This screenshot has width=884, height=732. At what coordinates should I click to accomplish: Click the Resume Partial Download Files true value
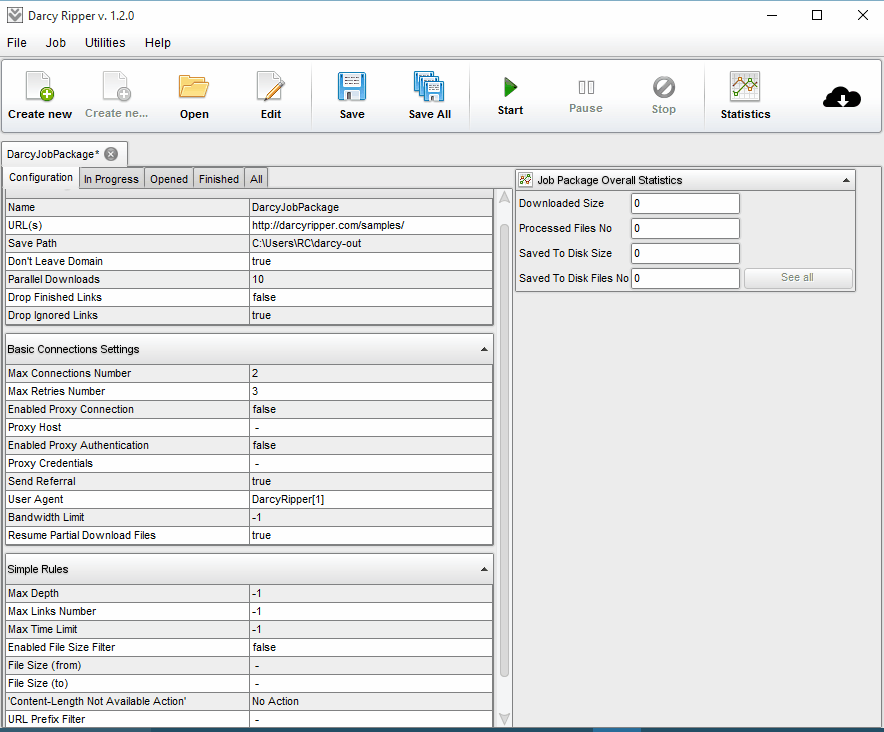point(262,536)
